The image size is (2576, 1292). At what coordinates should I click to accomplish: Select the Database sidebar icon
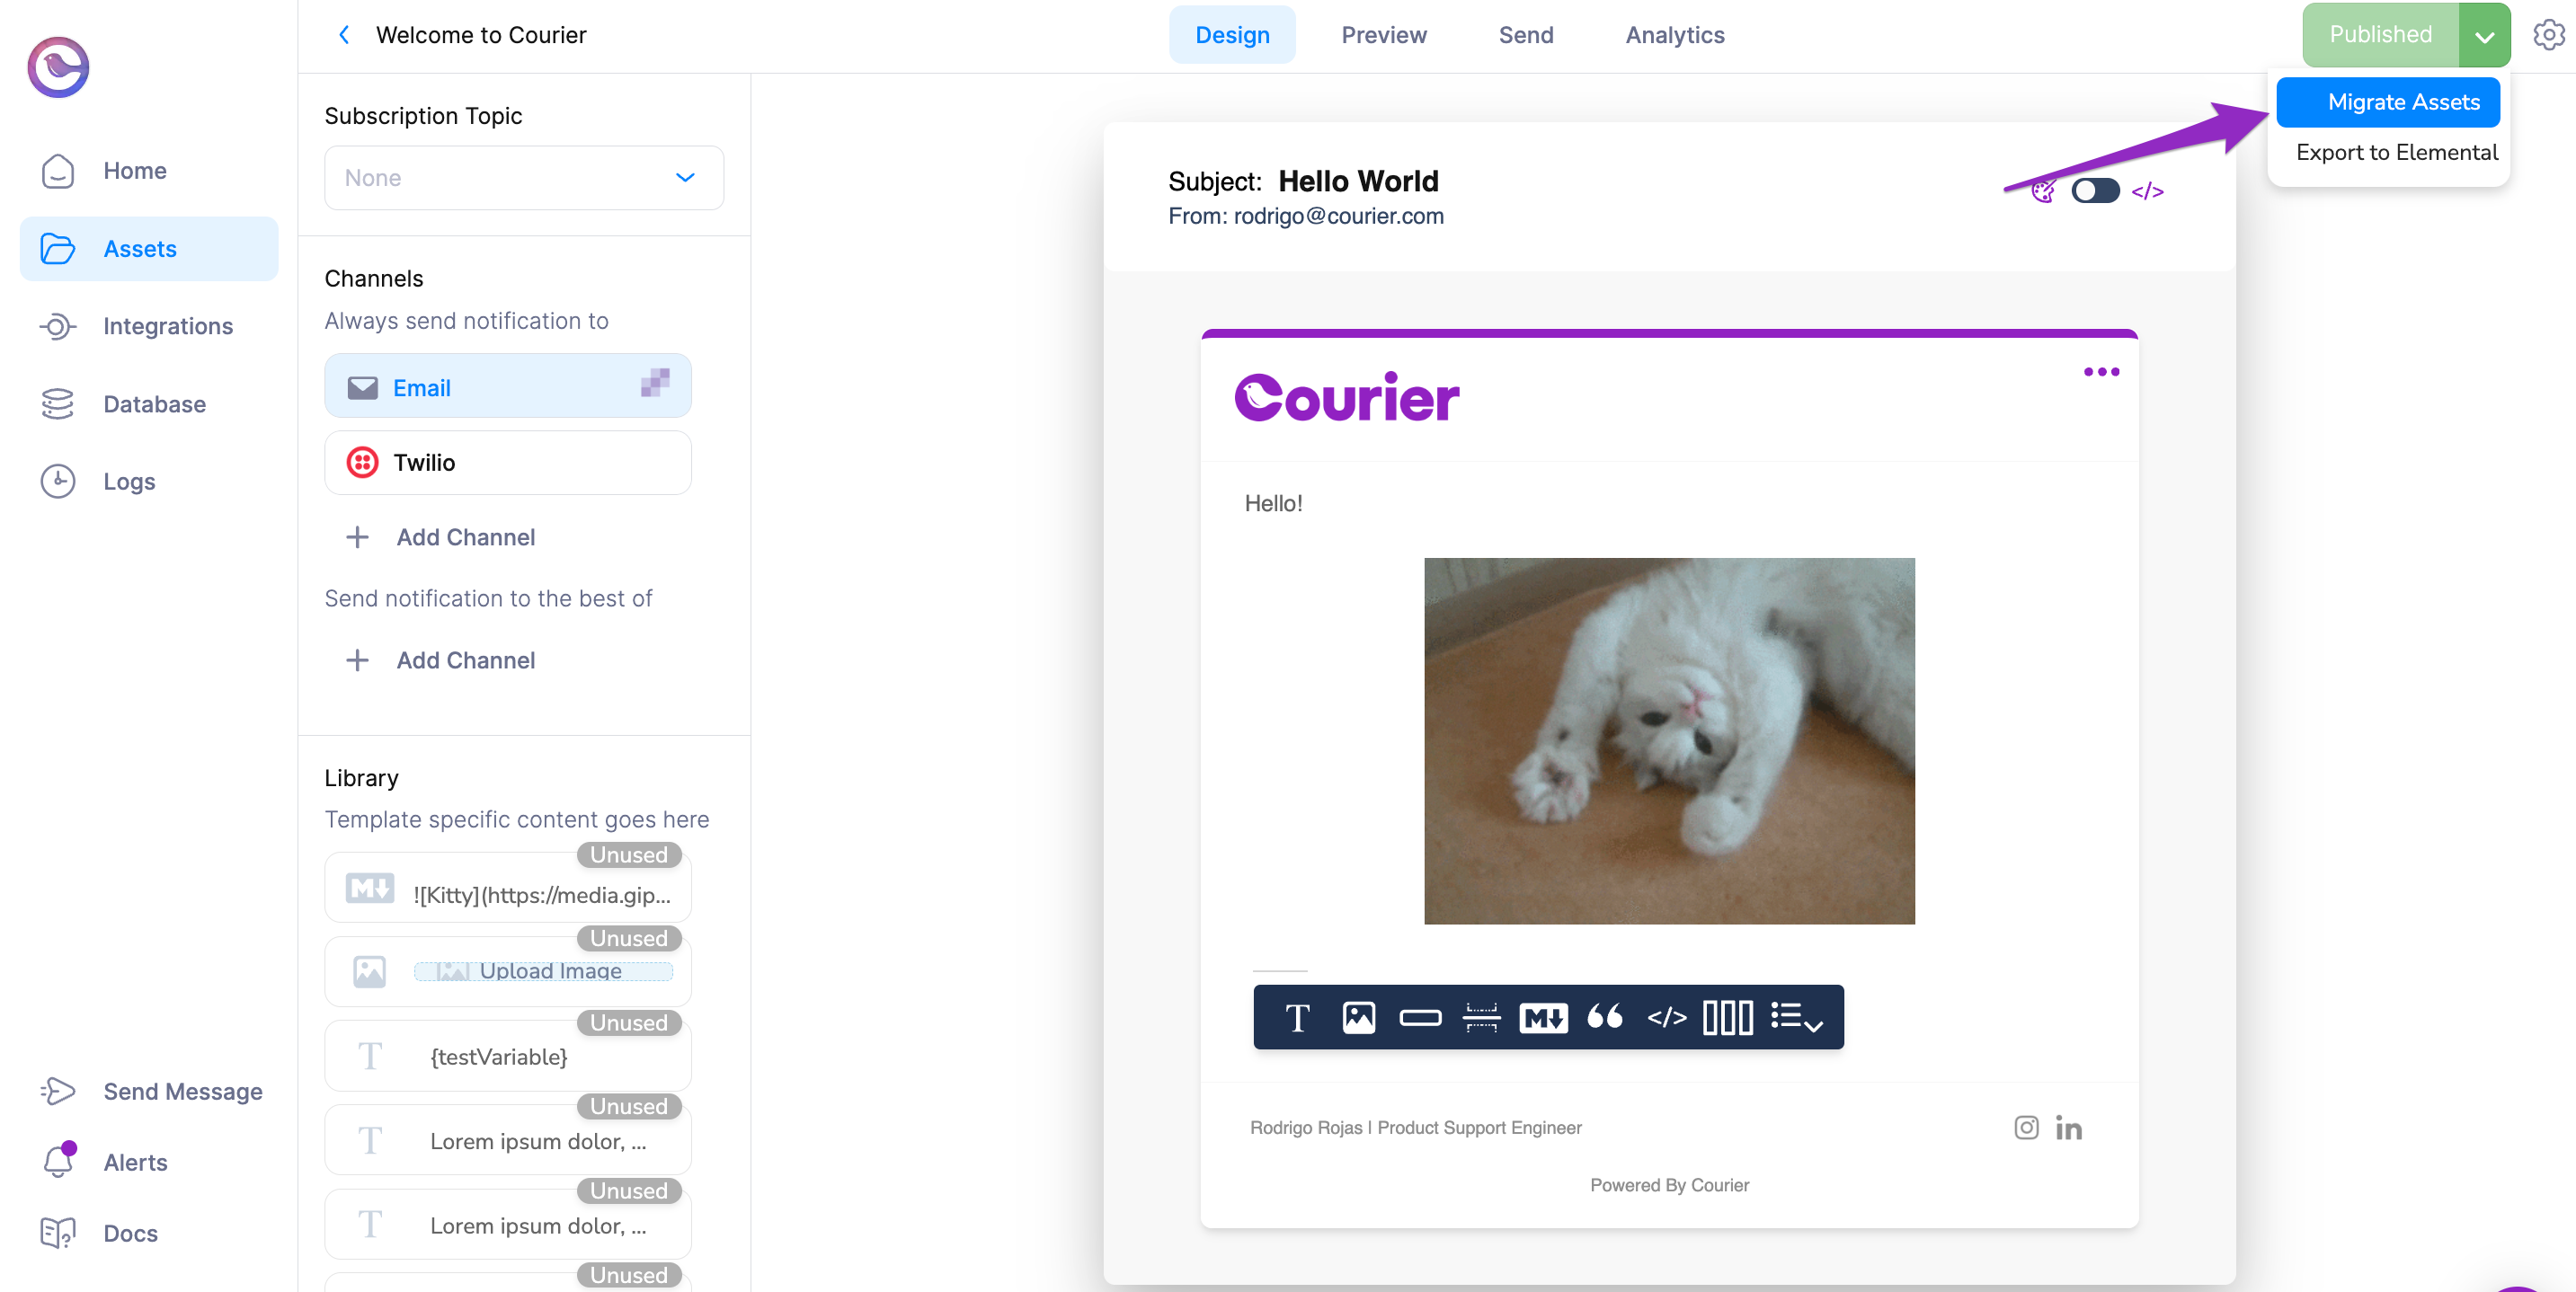point(58,403)
